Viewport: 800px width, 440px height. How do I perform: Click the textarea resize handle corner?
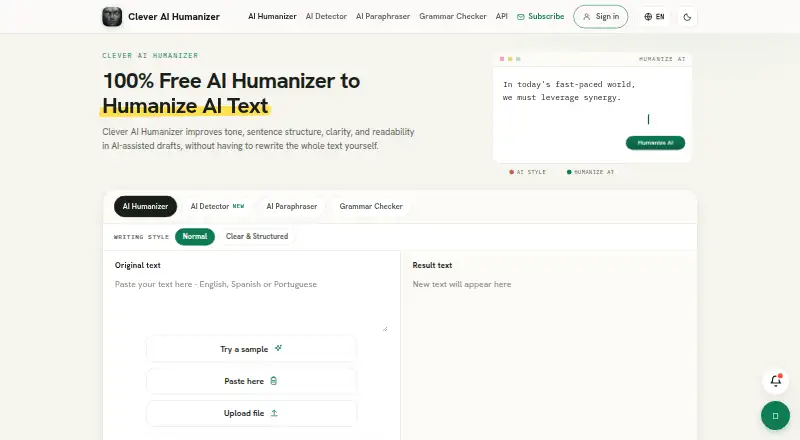tap(385, 329)
